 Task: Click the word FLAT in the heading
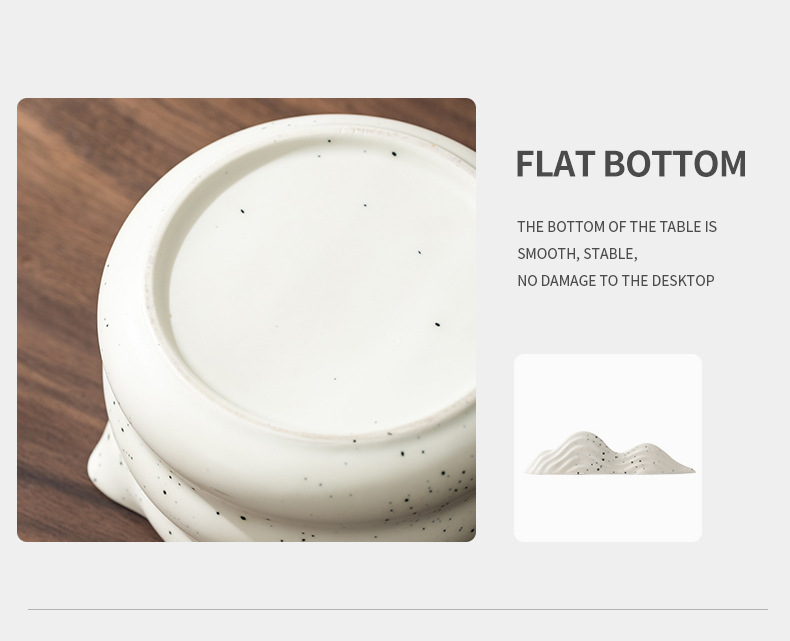coord(555,163)
